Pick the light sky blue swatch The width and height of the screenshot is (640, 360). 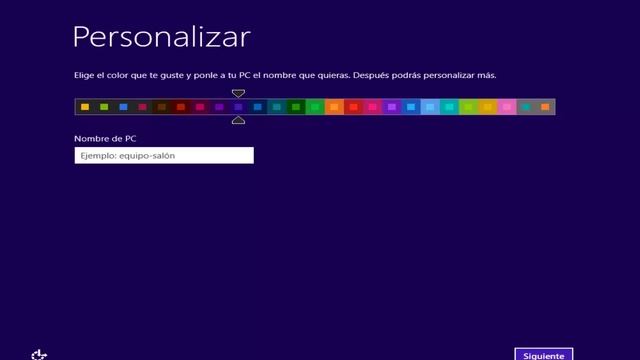tap(430, 107)
